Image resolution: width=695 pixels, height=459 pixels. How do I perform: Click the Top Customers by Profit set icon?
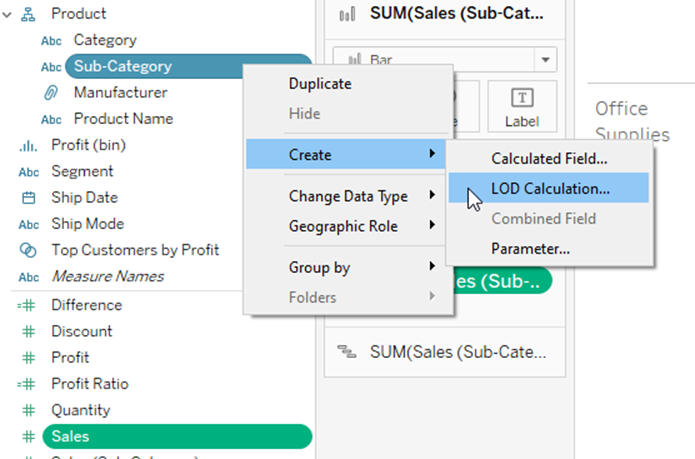[29, 250]
